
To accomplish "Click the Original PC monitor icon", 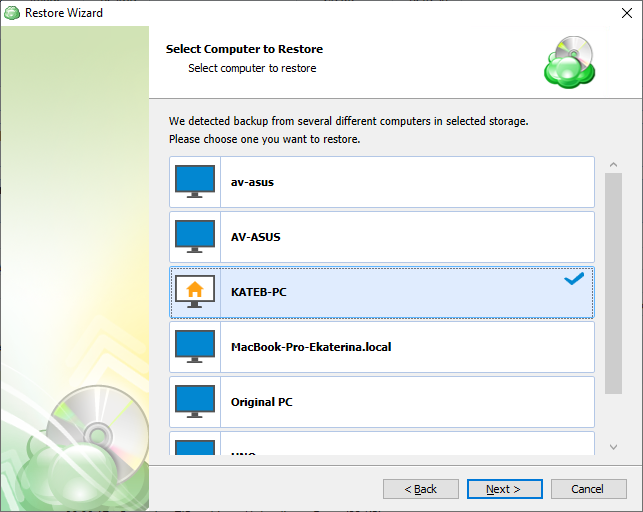I will tap(195, 402).
